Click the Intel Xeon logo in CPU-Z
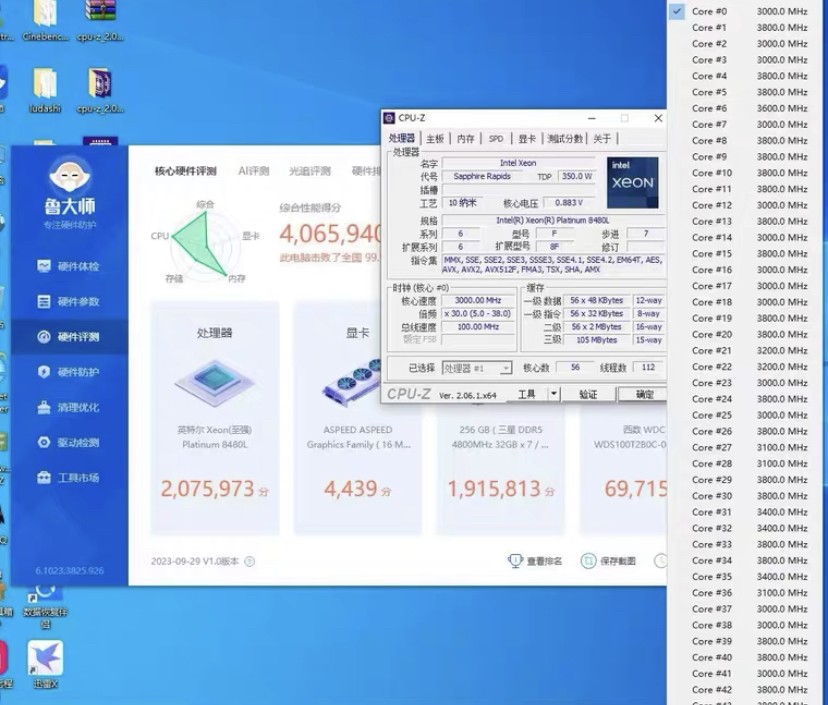The height and width of the screenshot is (705, 828). point(633,182)
